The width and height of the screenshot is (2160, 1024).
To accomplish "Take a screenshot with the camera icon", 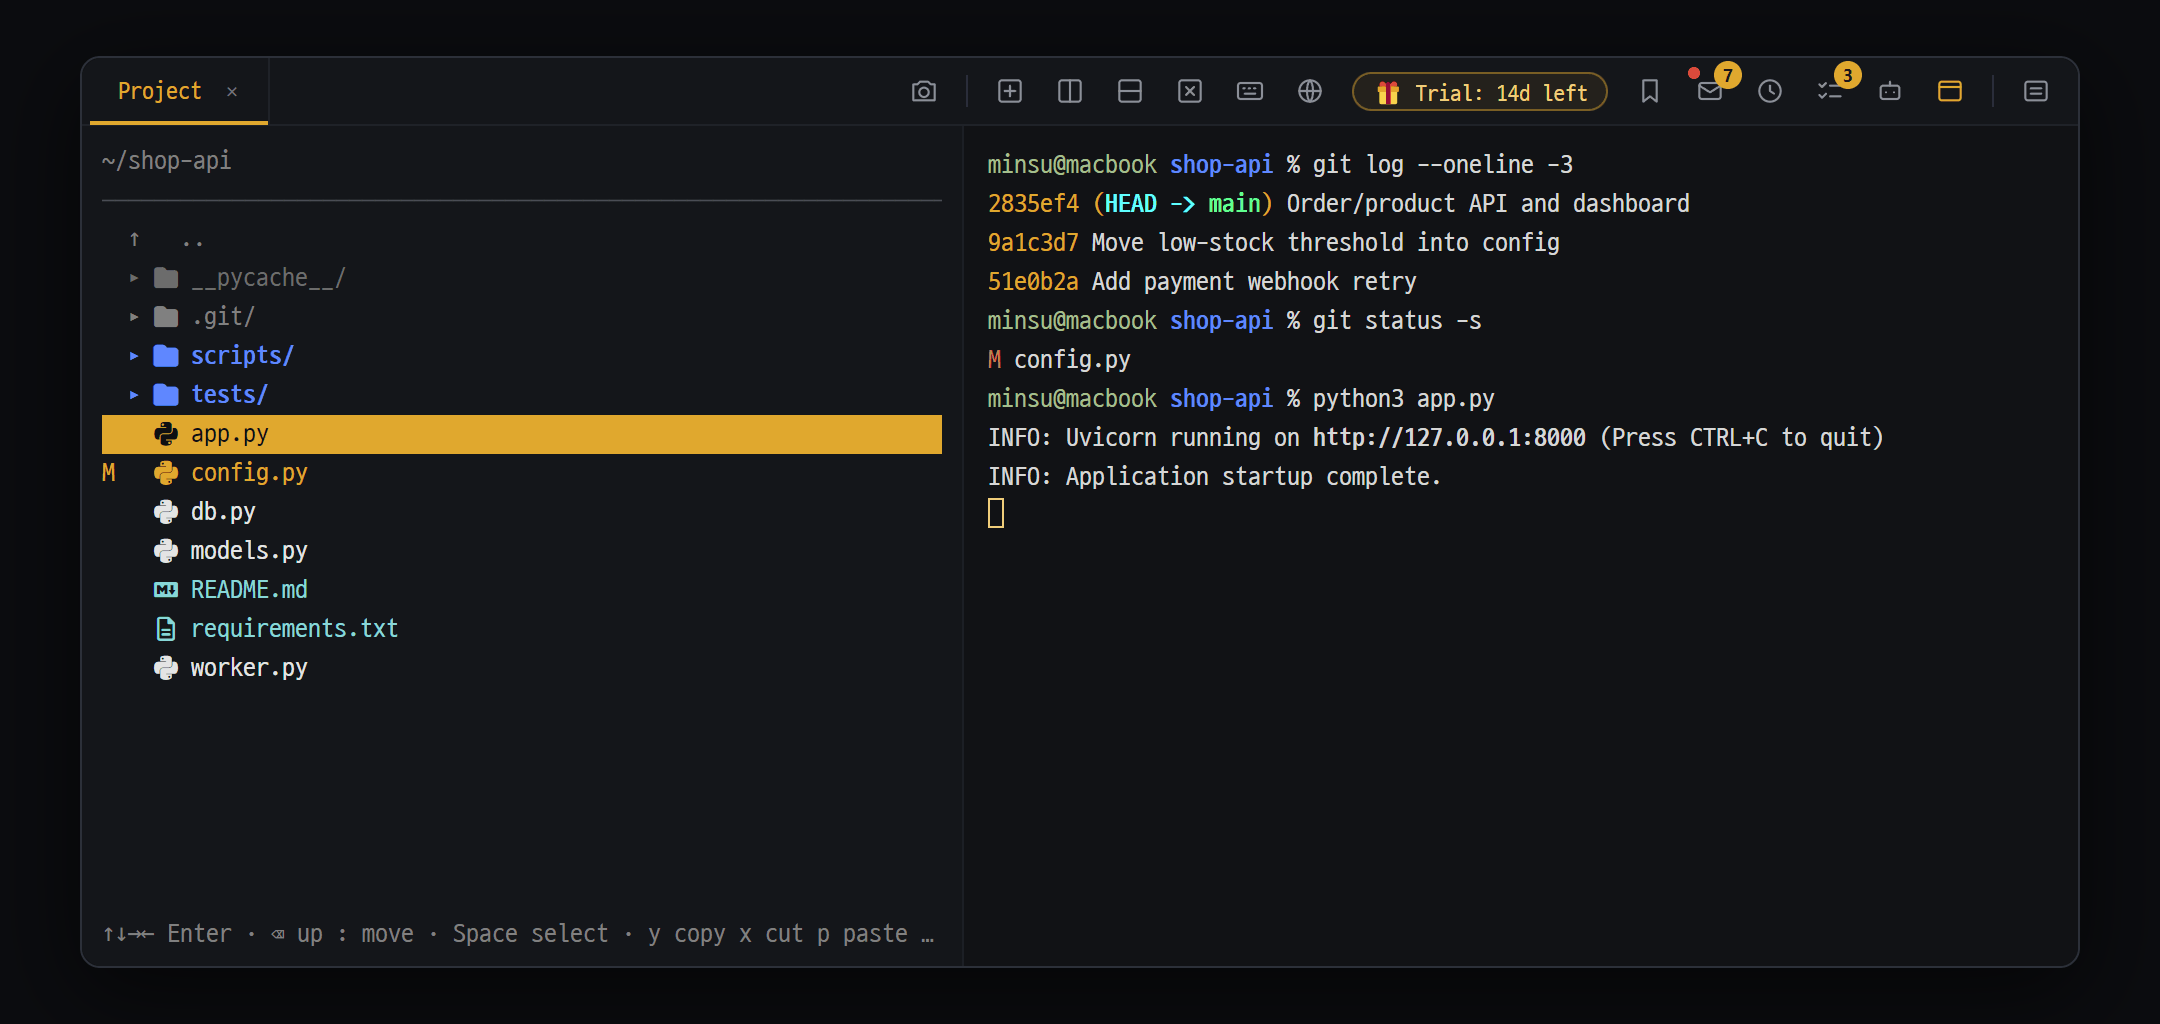I will 924,92.
